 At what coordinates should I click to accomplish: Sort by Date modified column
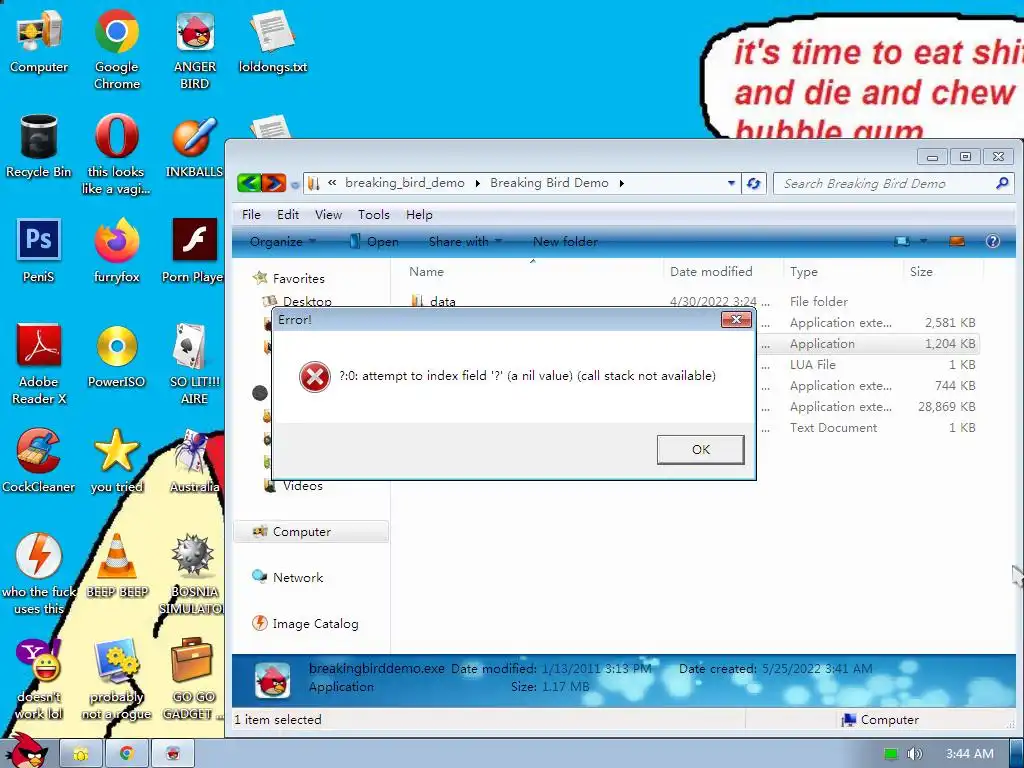coord(723,272)
